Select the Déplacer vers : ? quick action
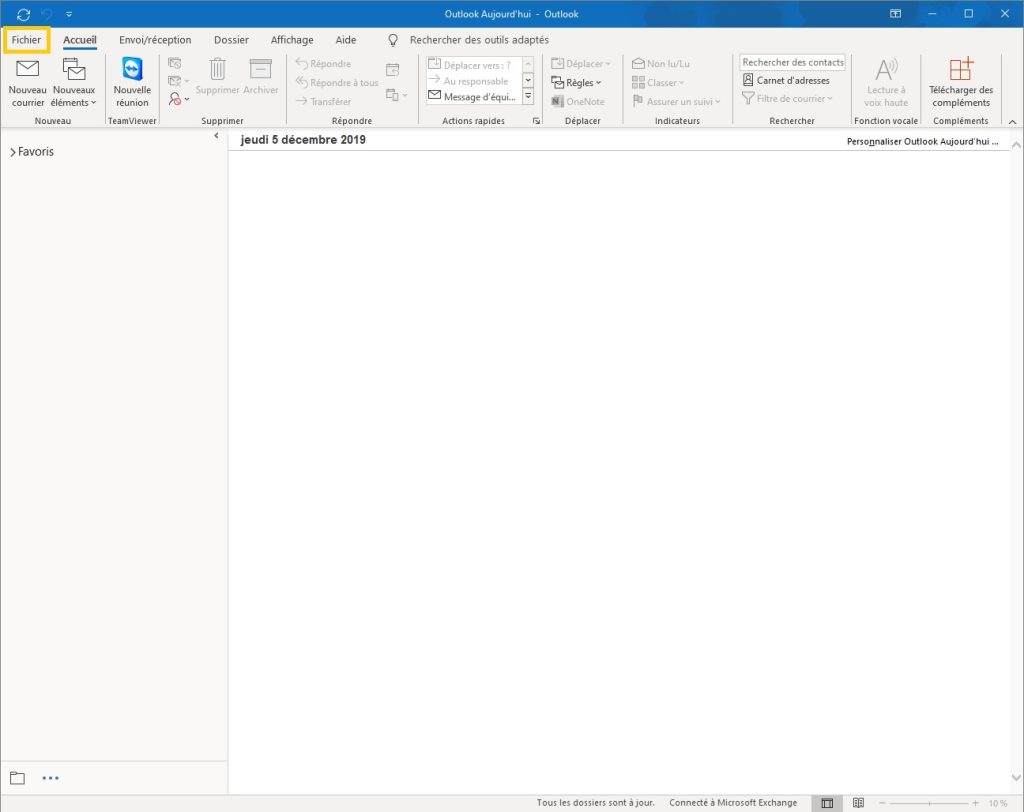The width and height of the screenshot is (1024, 812). [x=474, y=64]
